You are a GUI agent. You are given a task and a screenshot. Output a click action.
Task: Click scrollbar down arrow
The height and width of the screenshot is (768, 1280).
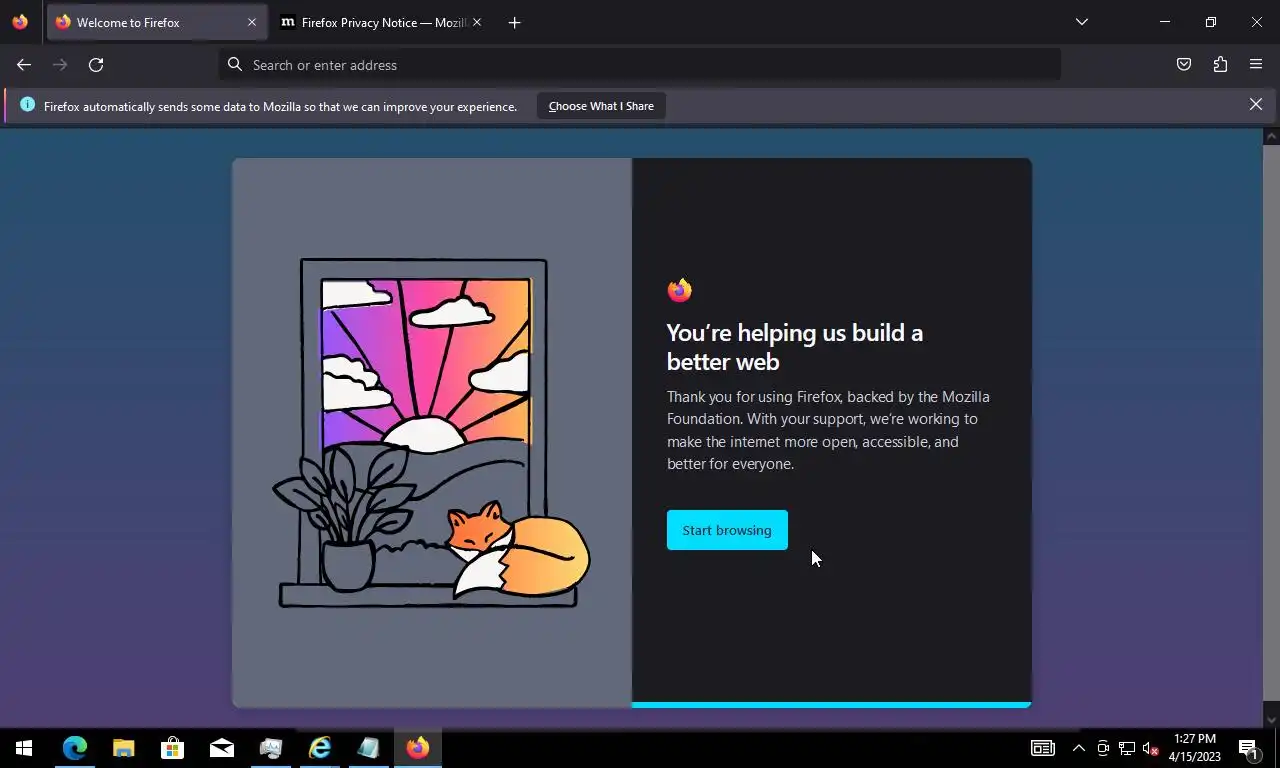coord(1271,719)
